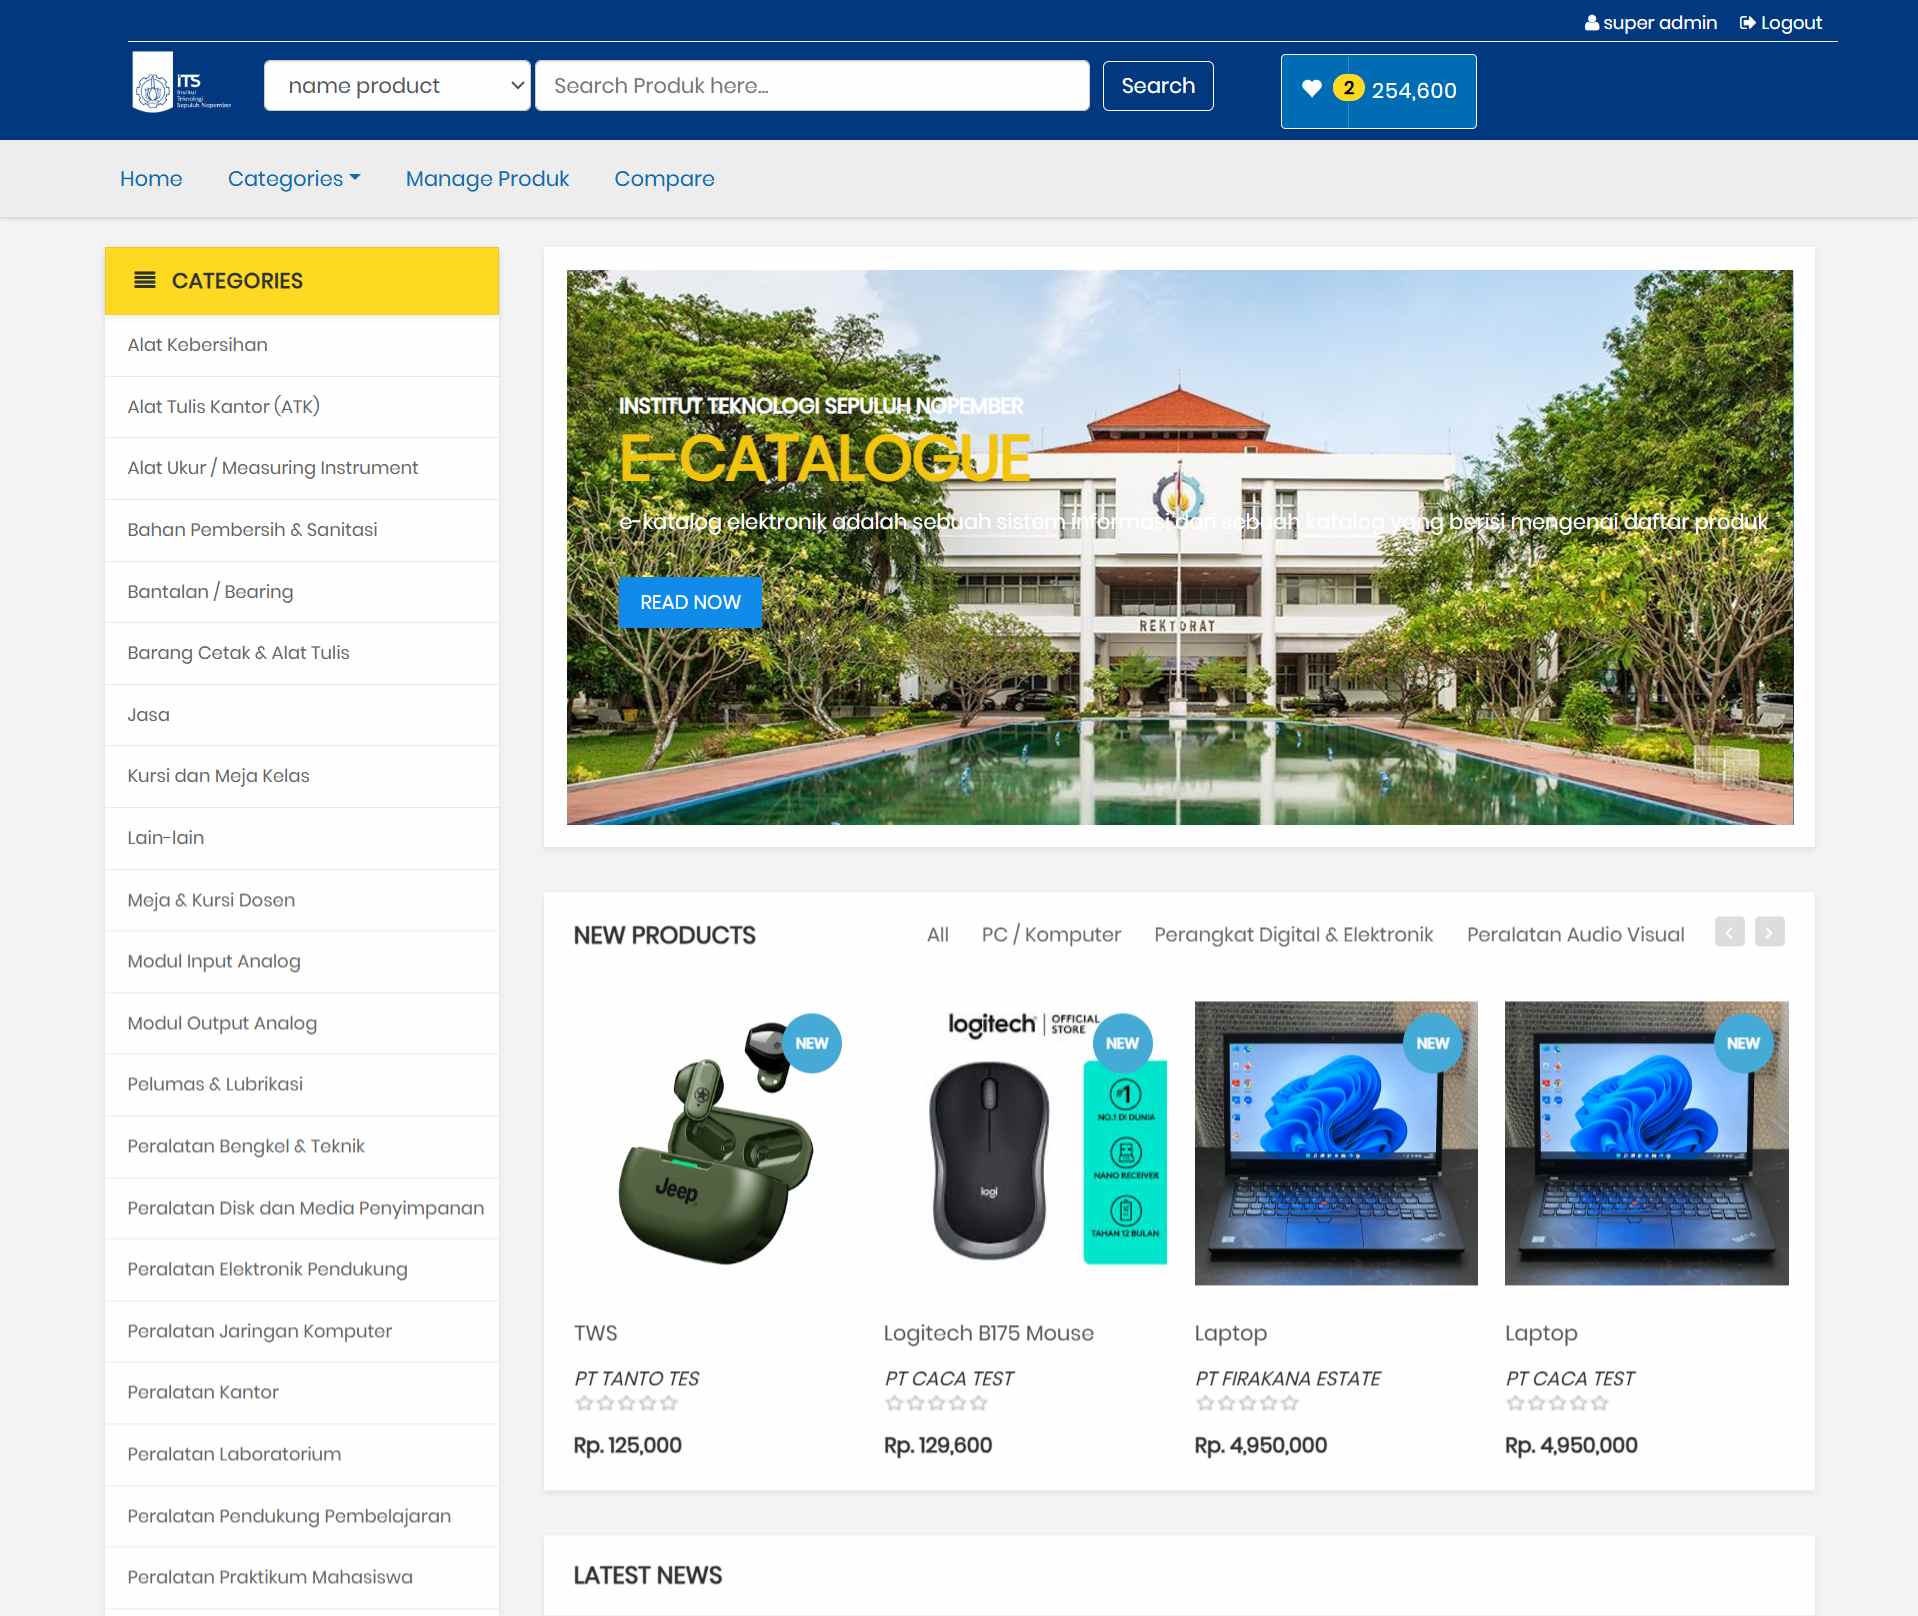Click the PT FIRAKANA ESTATE vendor name
Viewport: 1918px width, 1616px height.
point(1288,1379)
